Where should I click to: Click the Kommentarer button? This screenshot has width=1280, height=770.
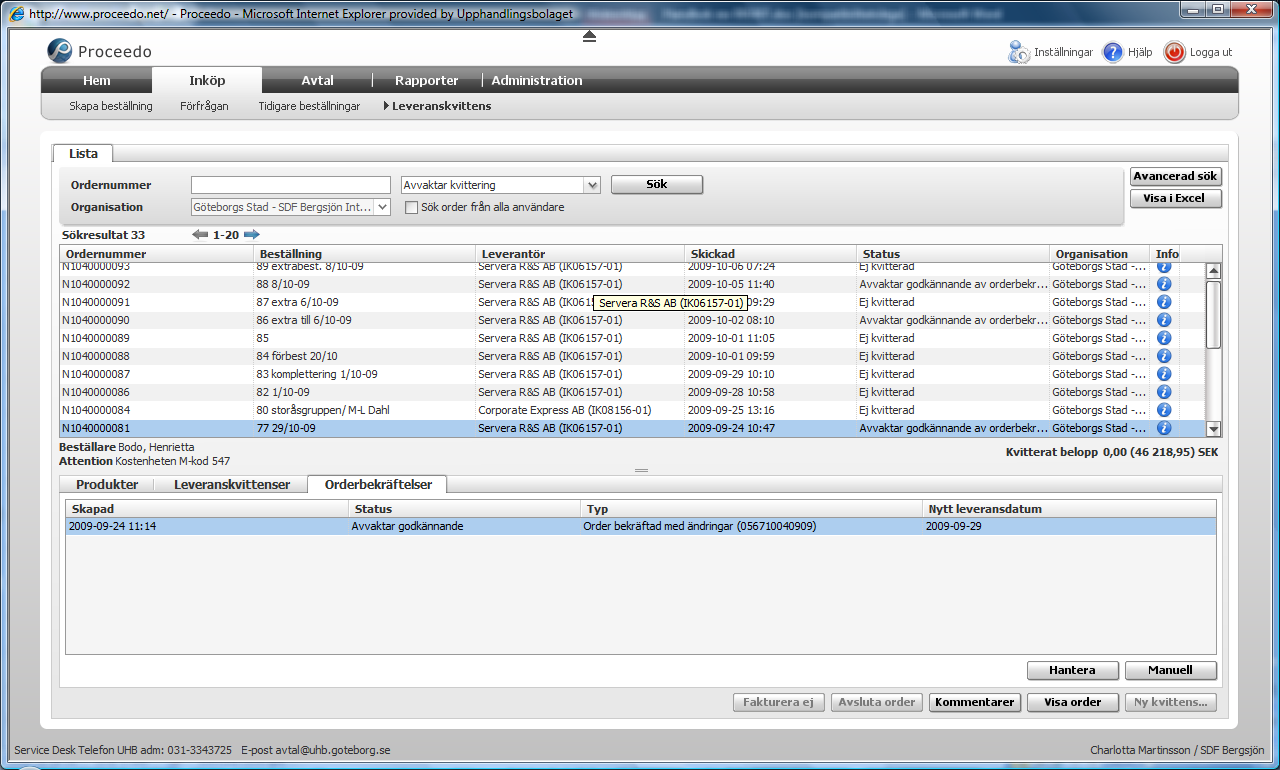tap(975, 702)
